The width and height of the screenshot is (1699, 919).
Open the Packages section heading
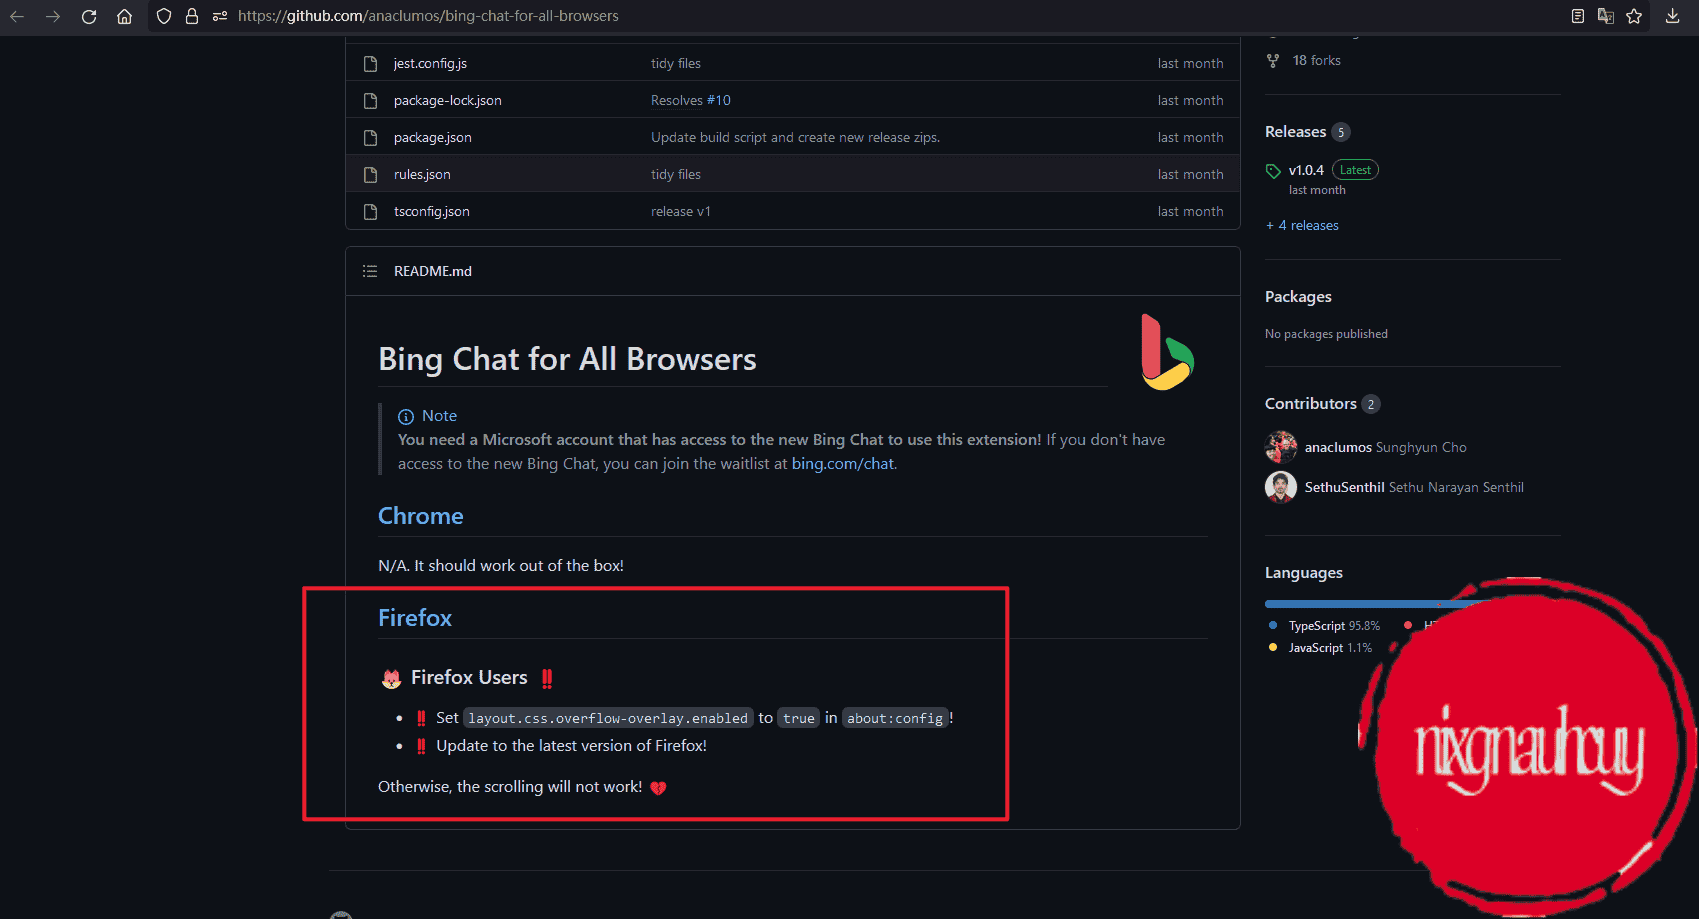[x=1298, y=297]
